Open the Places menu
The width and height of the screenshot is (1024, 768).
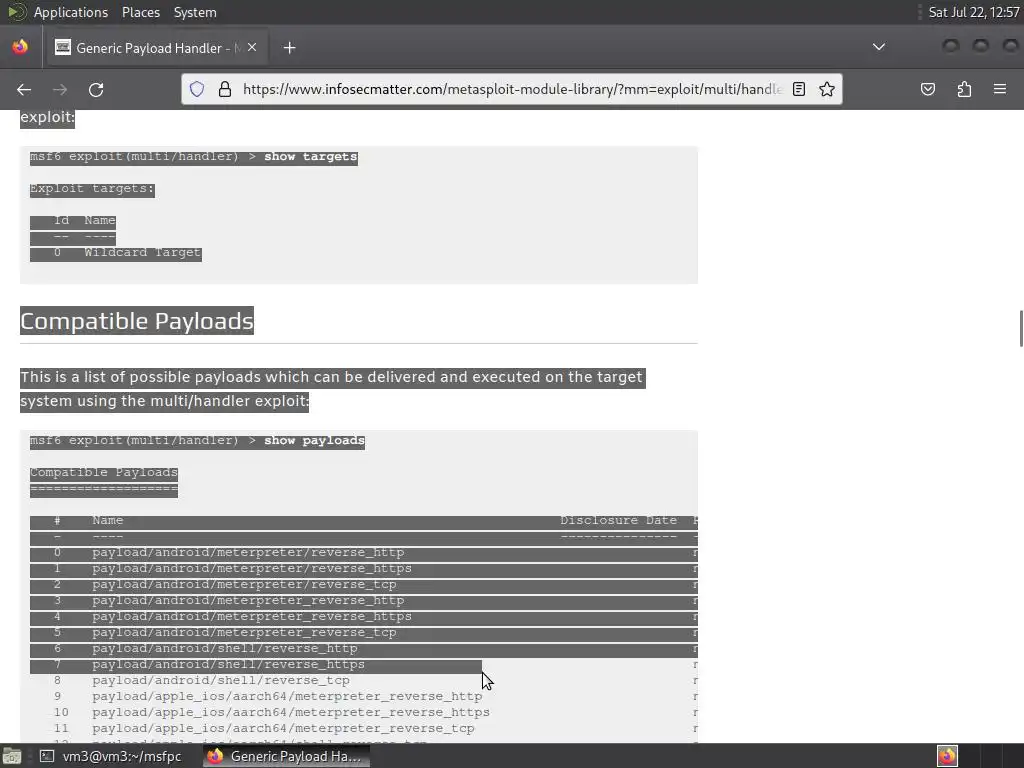coord(140,12)
